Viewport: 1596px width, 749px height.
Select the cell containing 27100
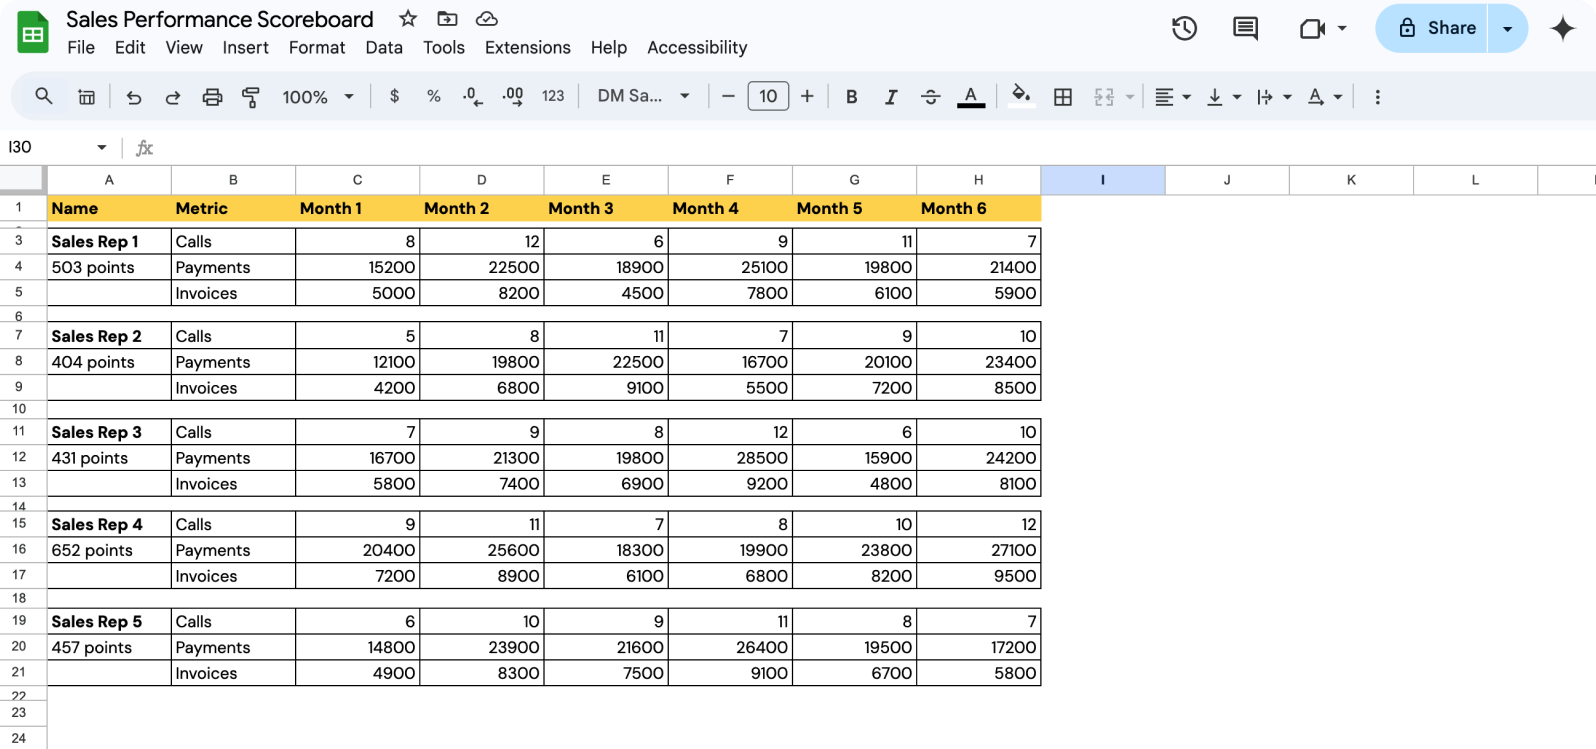979,550
